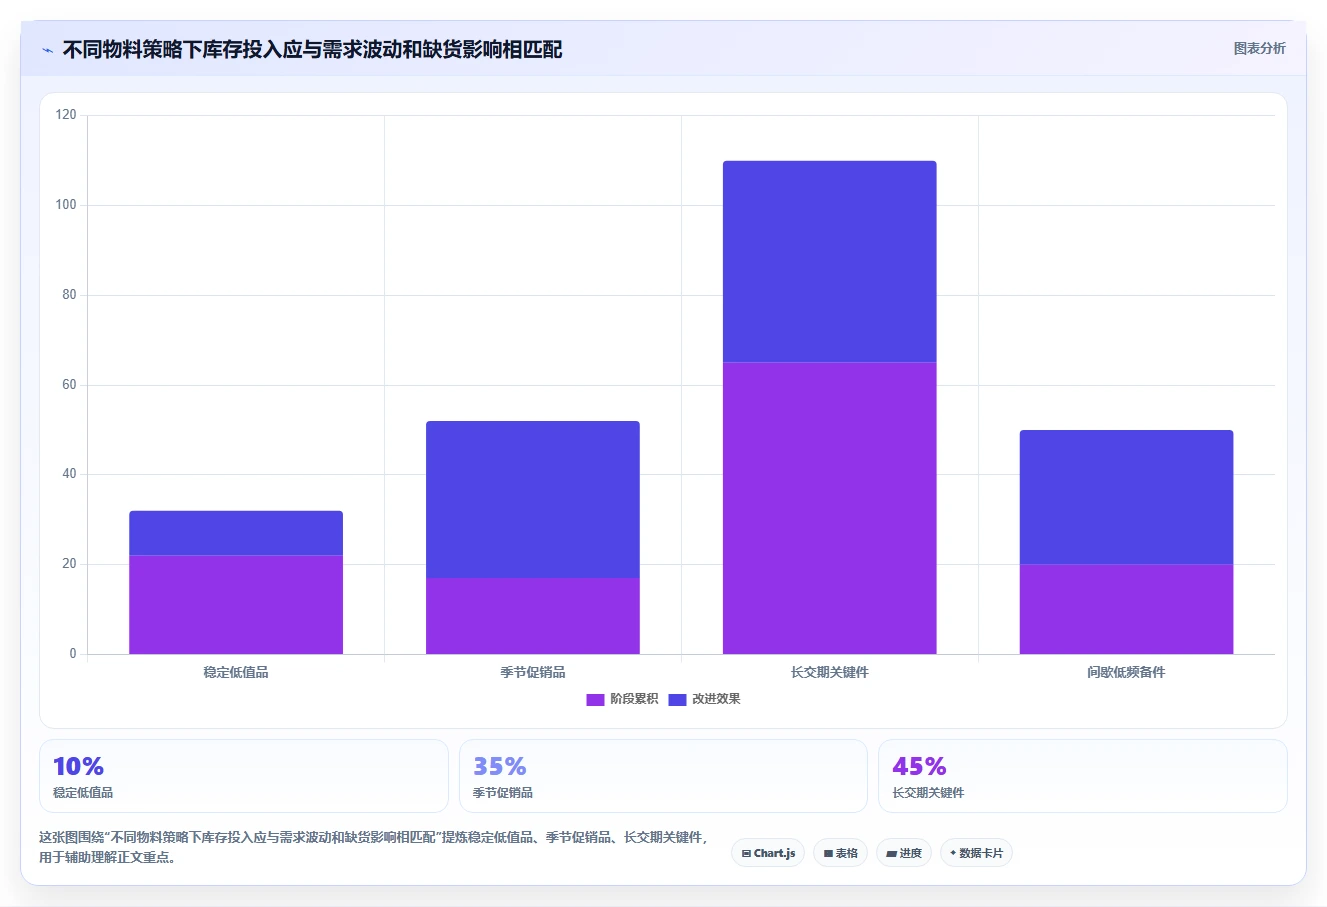The width and height of the screenshot is (1327, 907).
Task: Click the 稳定低值品 x-axis label
Action: 236,672
